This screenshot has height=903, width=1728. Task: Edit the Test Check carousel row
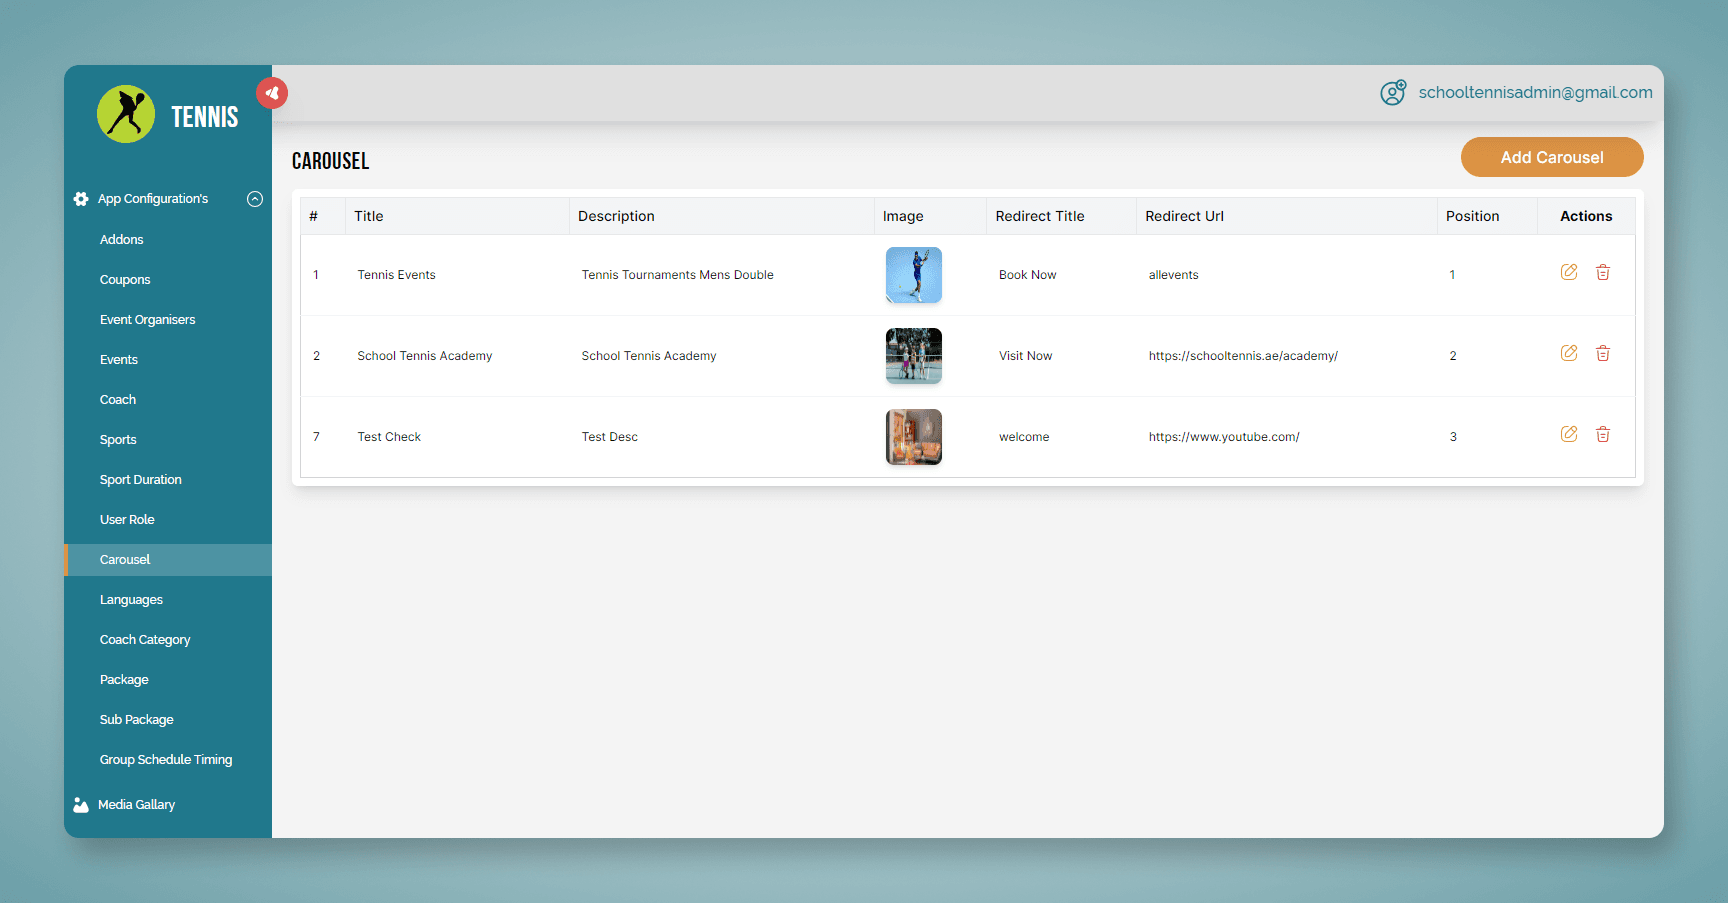tap(1569, 434)
